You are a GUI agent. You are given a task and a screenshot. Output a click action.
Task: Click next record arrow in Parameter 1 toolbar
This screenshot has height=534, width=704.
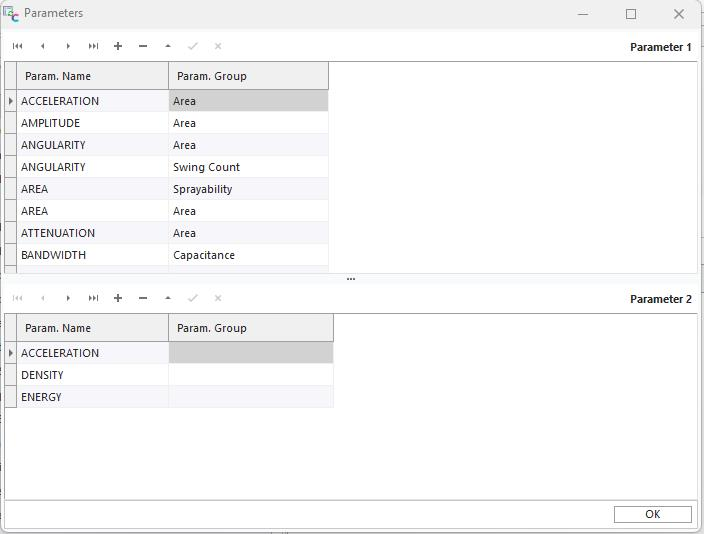coord(68,46)
